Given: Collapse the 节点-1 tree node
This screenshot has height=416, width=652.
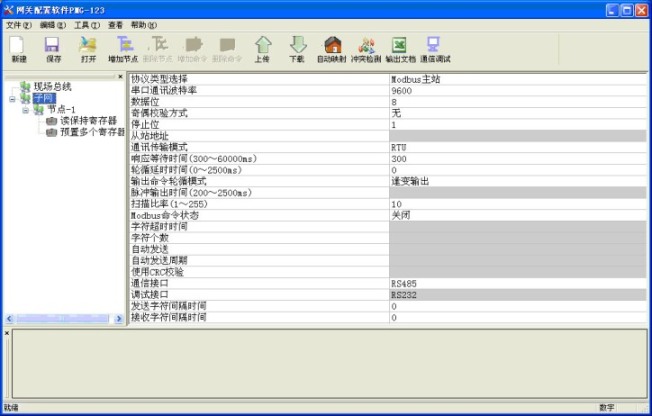Looking at the screenshot, I should pos(25,109).
